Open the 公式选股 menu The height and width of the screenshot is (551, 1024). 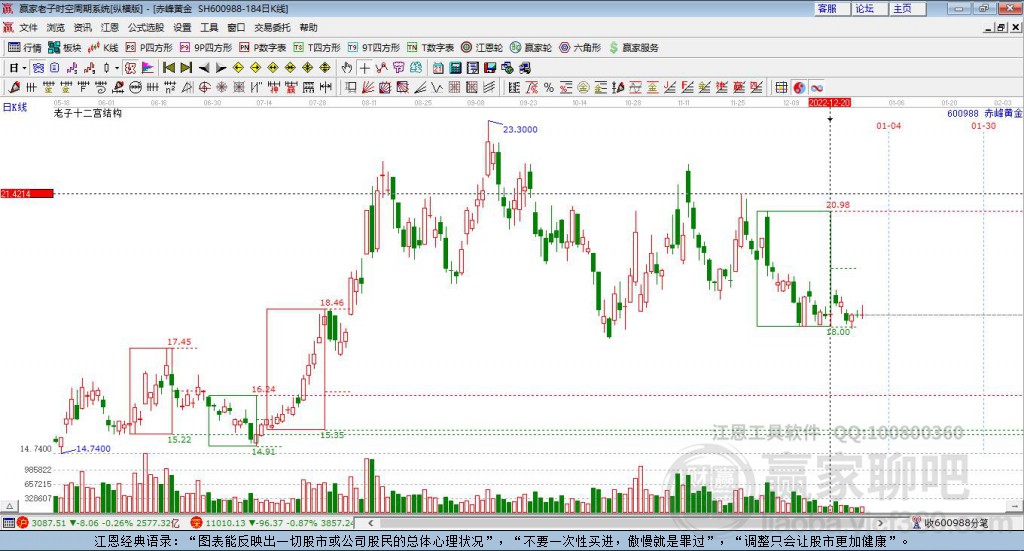click(x=146, y=27)
